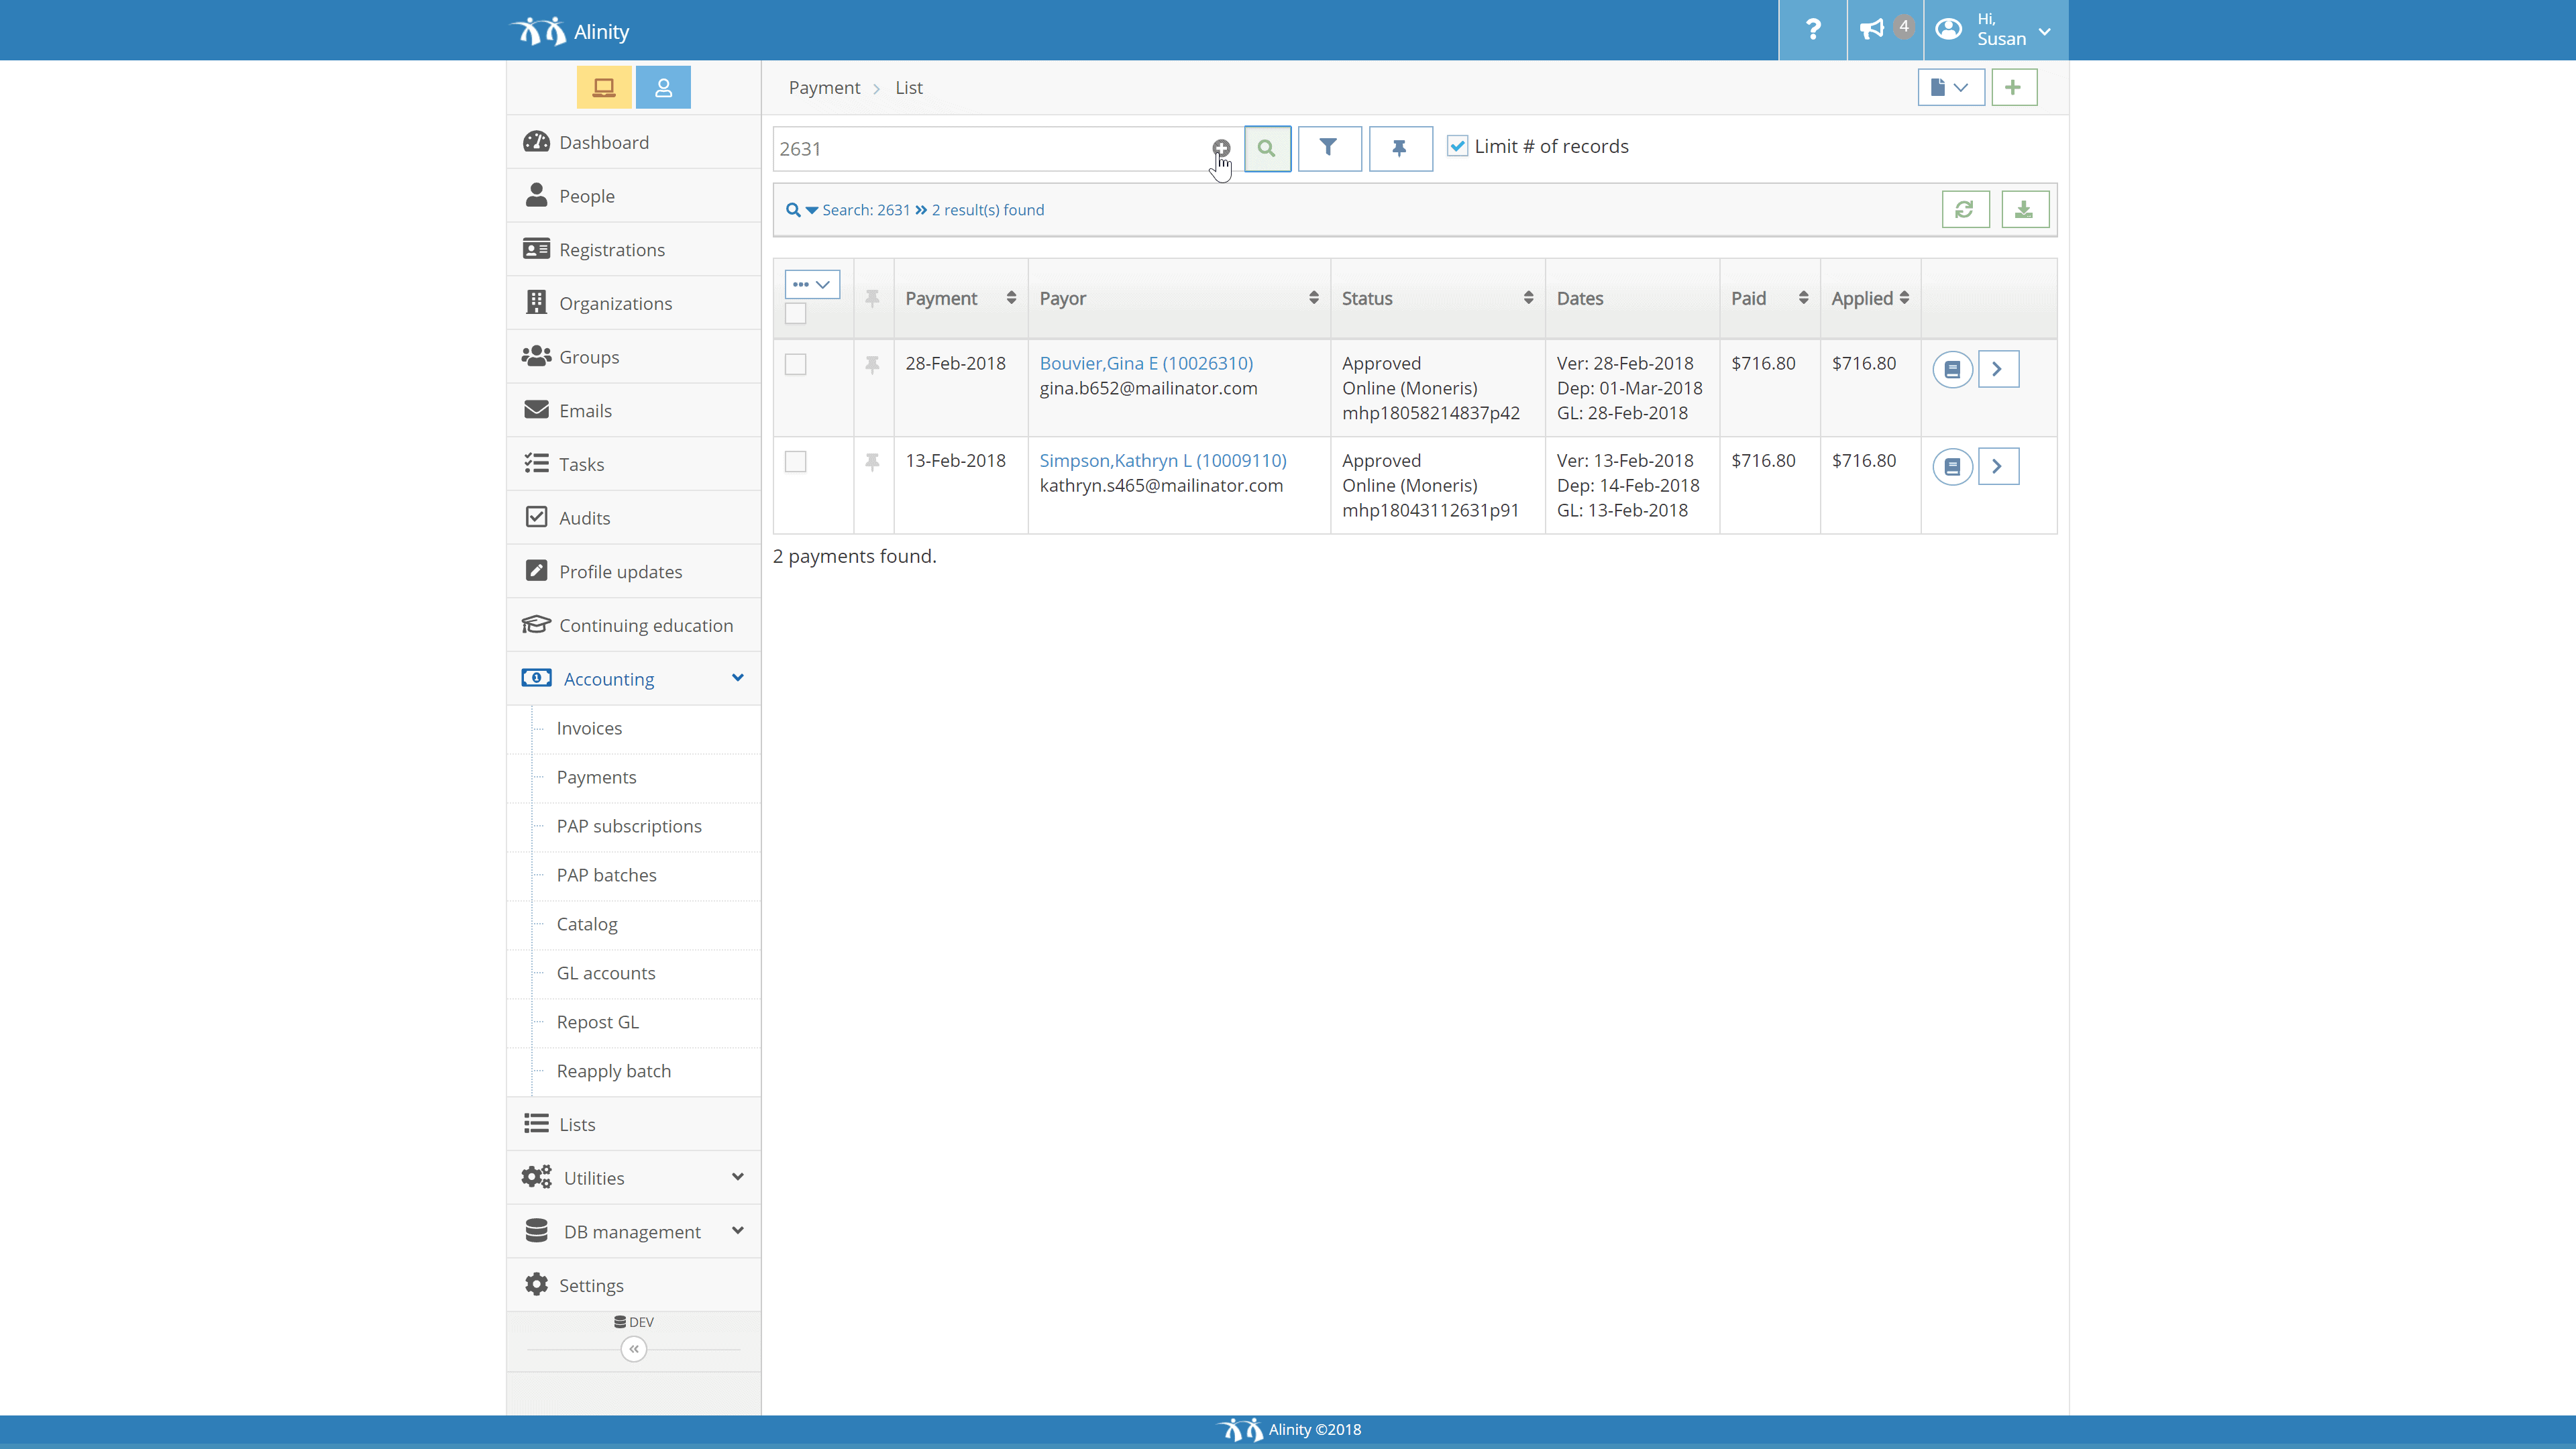Image resolution: width=2576 pixels, height=1449 pixels.
Task: Open Lists menu item
Action: 634,1125
